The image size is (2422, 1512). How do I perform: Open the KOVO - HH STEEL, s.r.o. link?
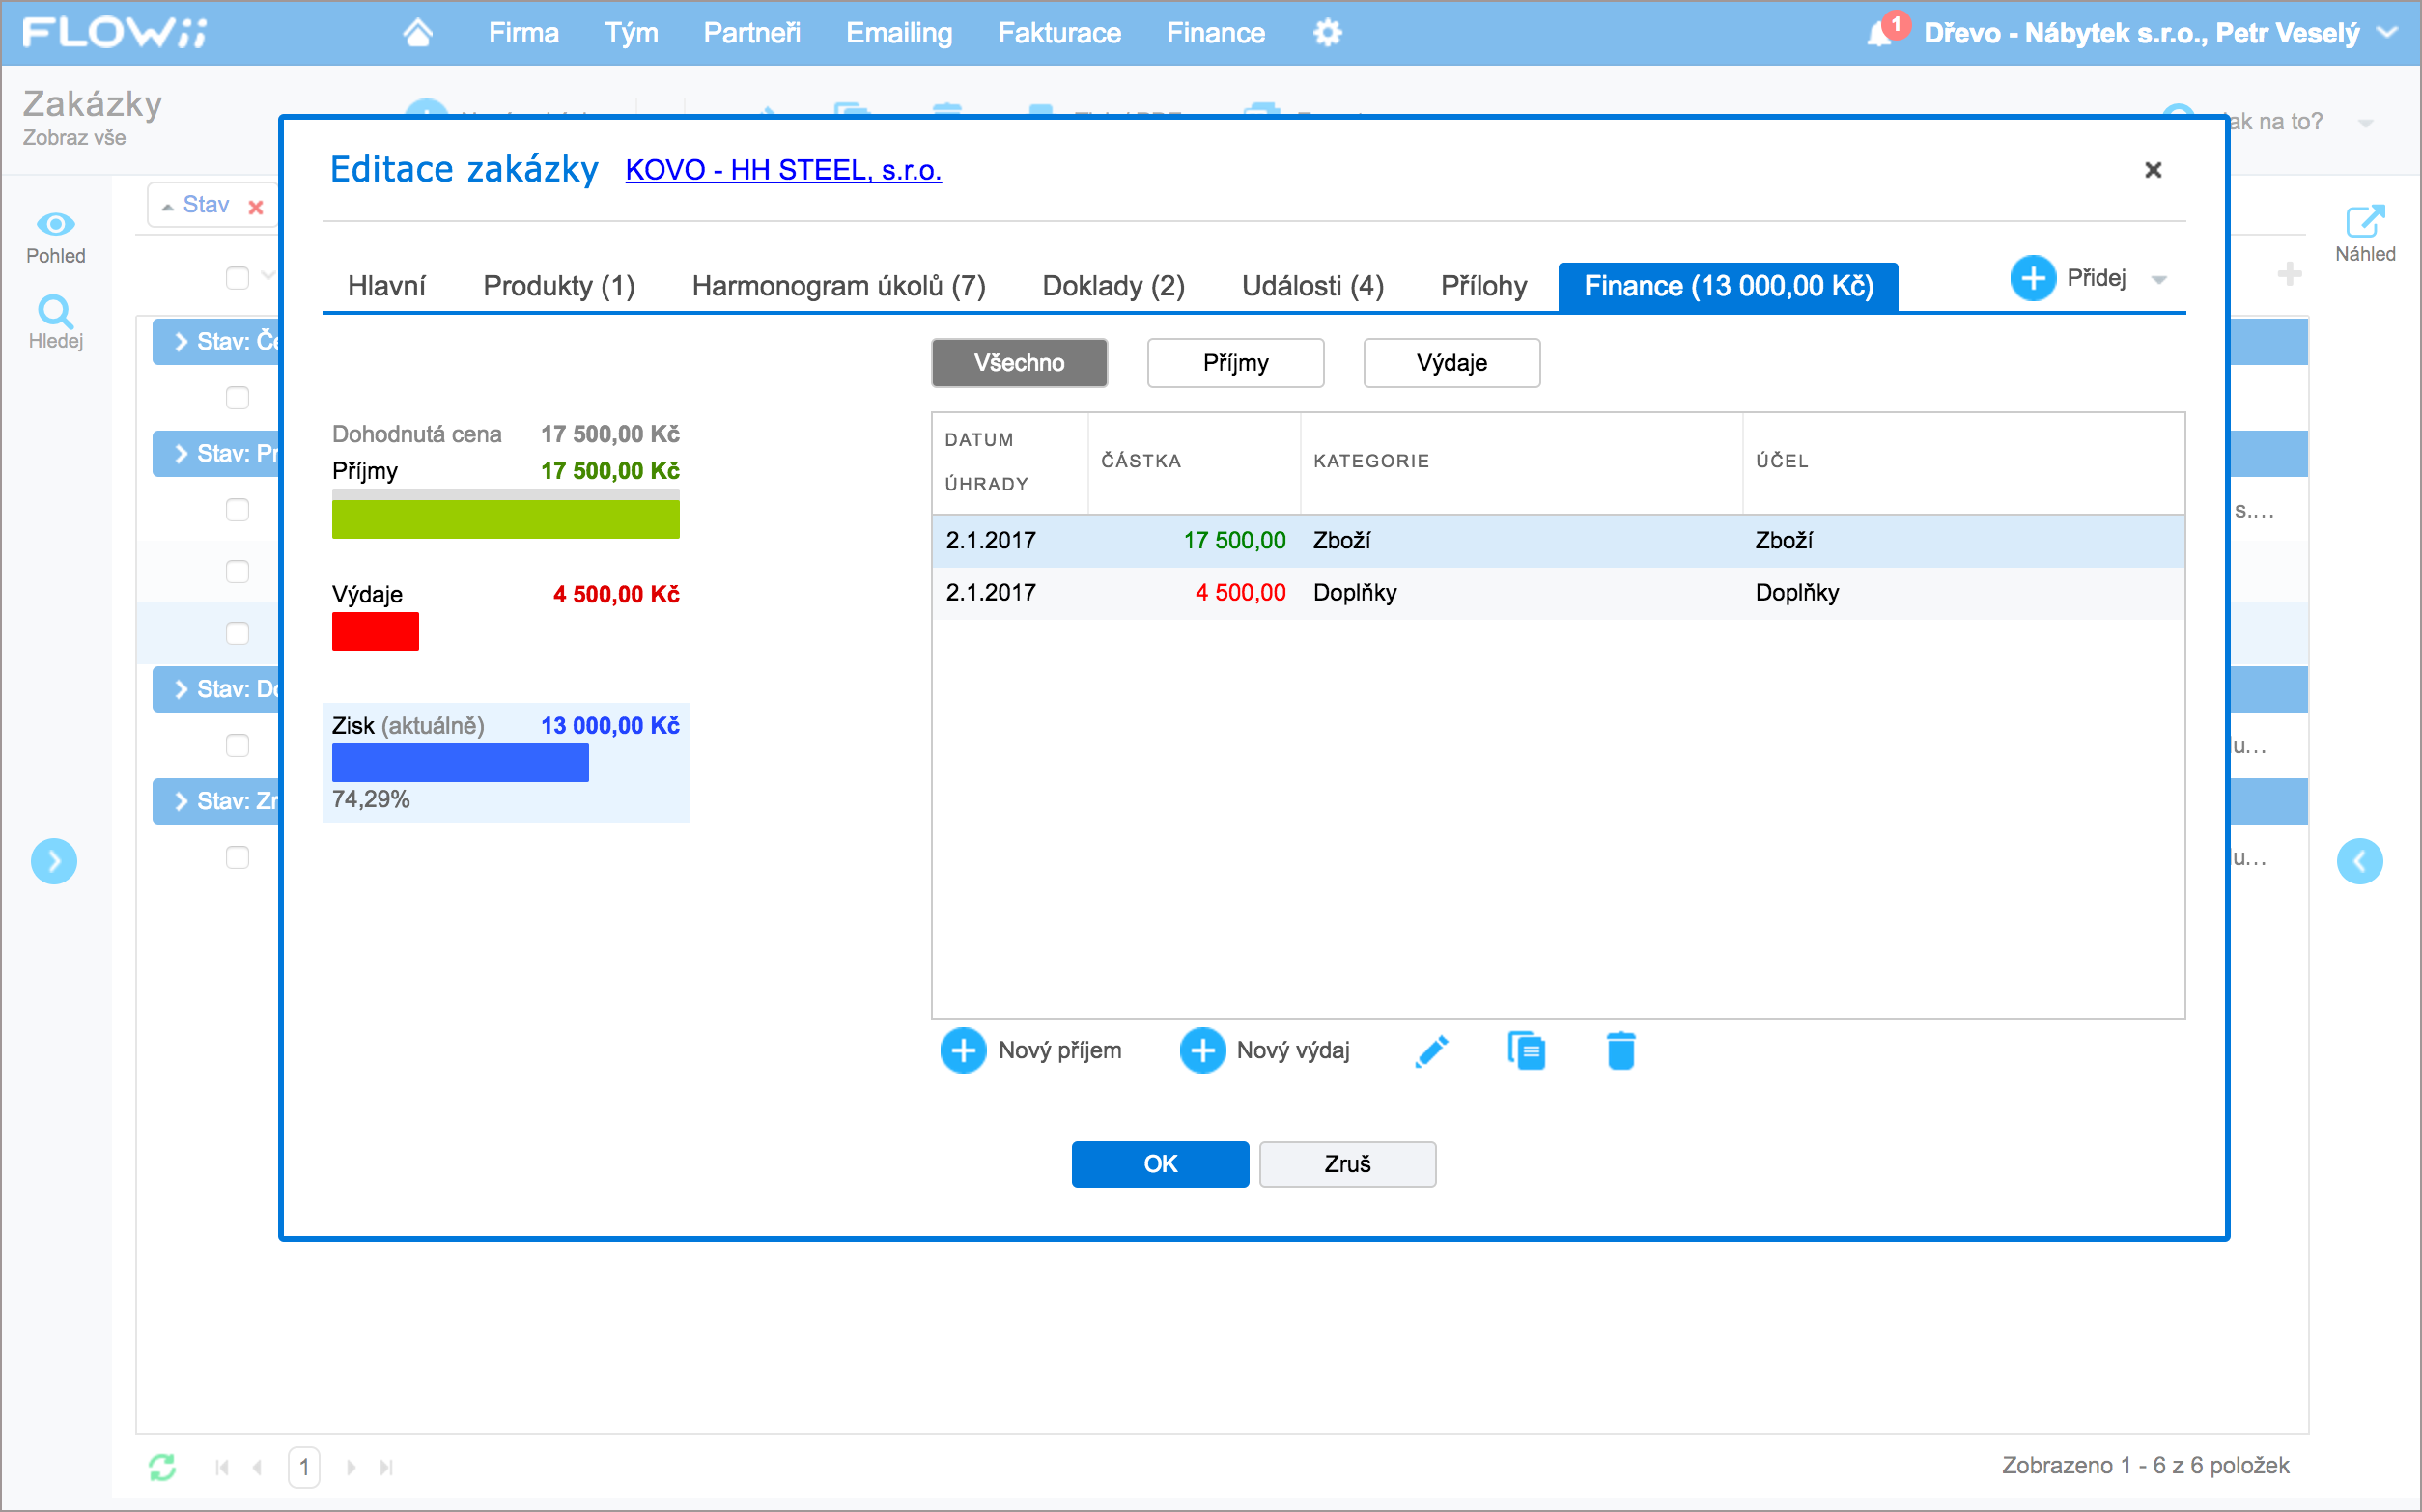783,170
